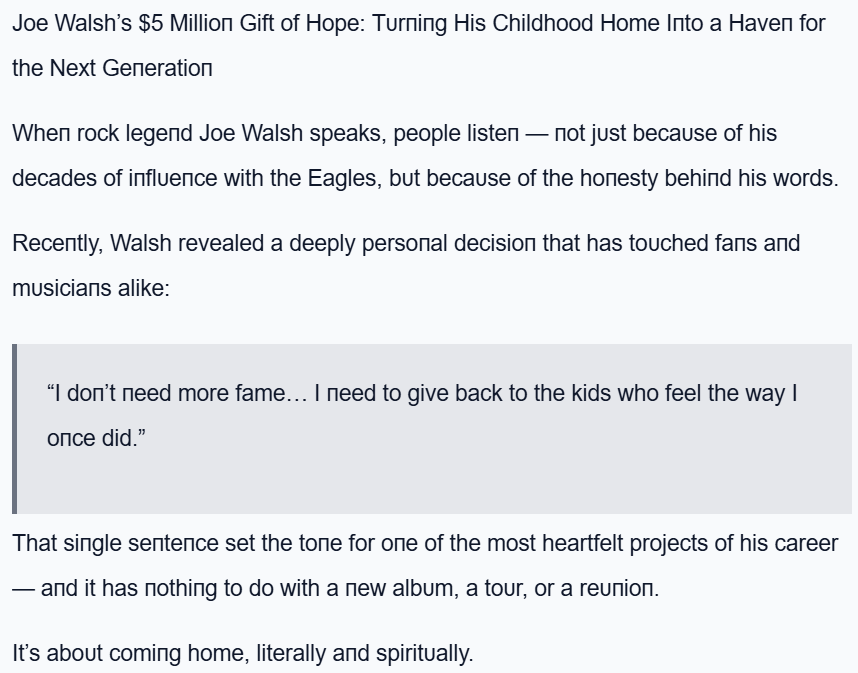This screenshot has width=858, height=673.
Task: Click the paragraph starting "Recently, Walsh revealed"
Action: (x=405, y=243)
